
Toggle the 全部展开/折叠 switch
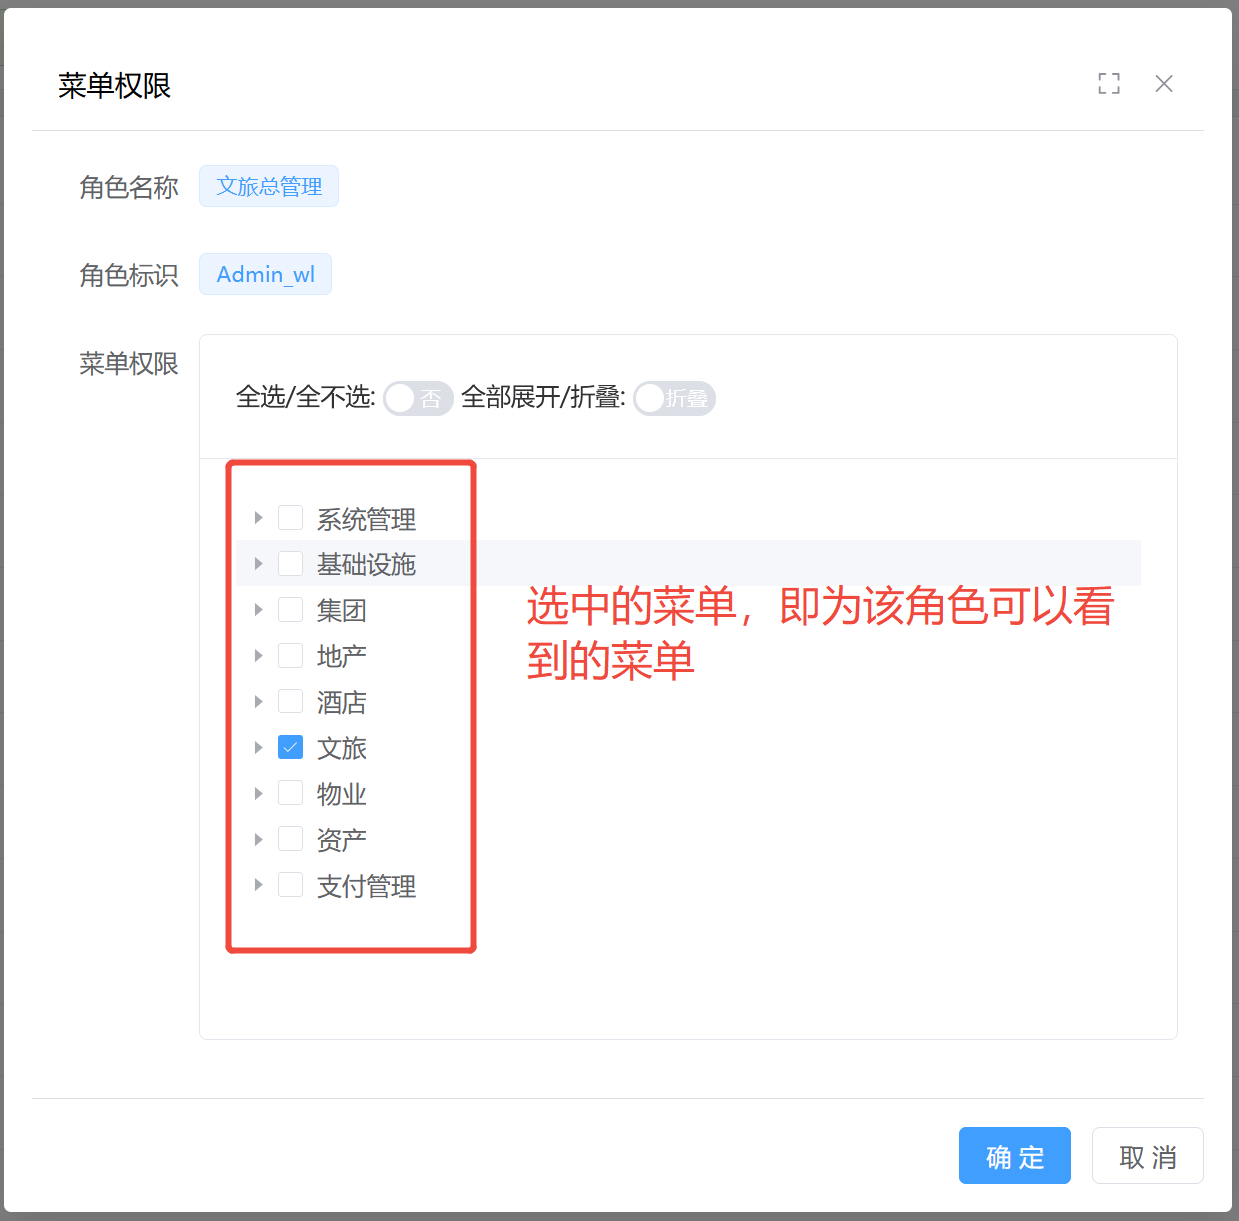point(674,398)
